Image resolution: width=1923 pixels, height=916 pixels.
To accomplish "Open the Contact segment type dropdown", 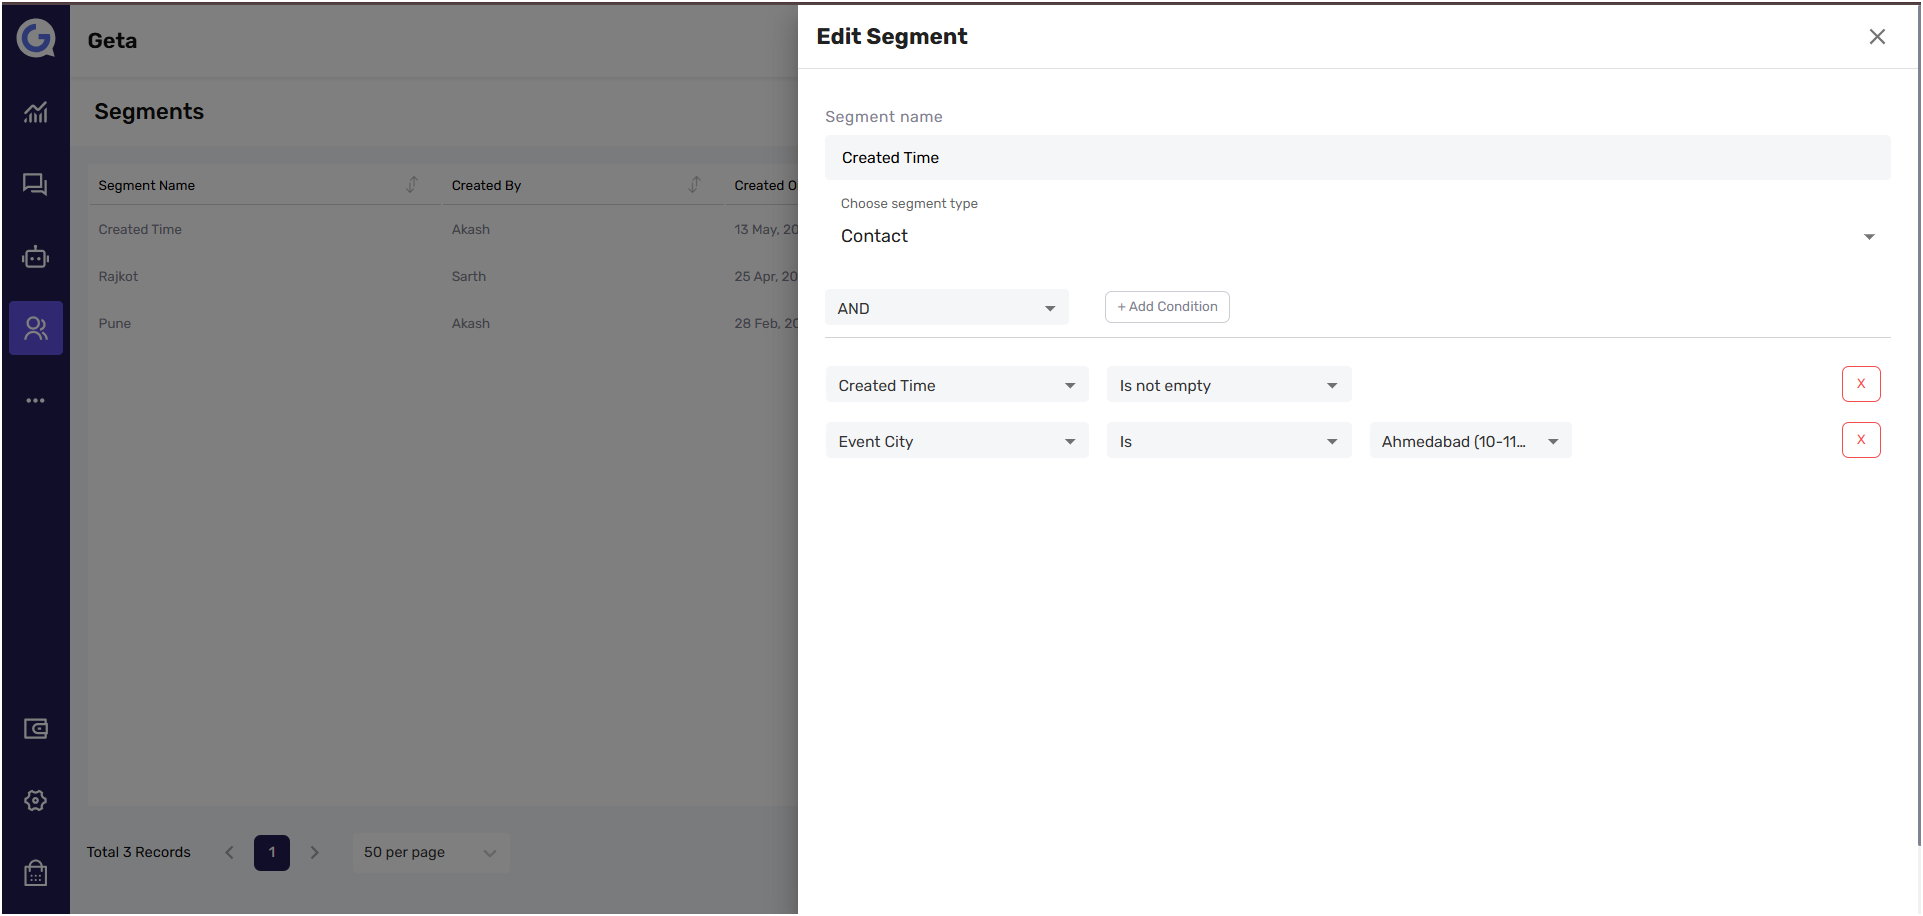I will [x=1357, y=236].
